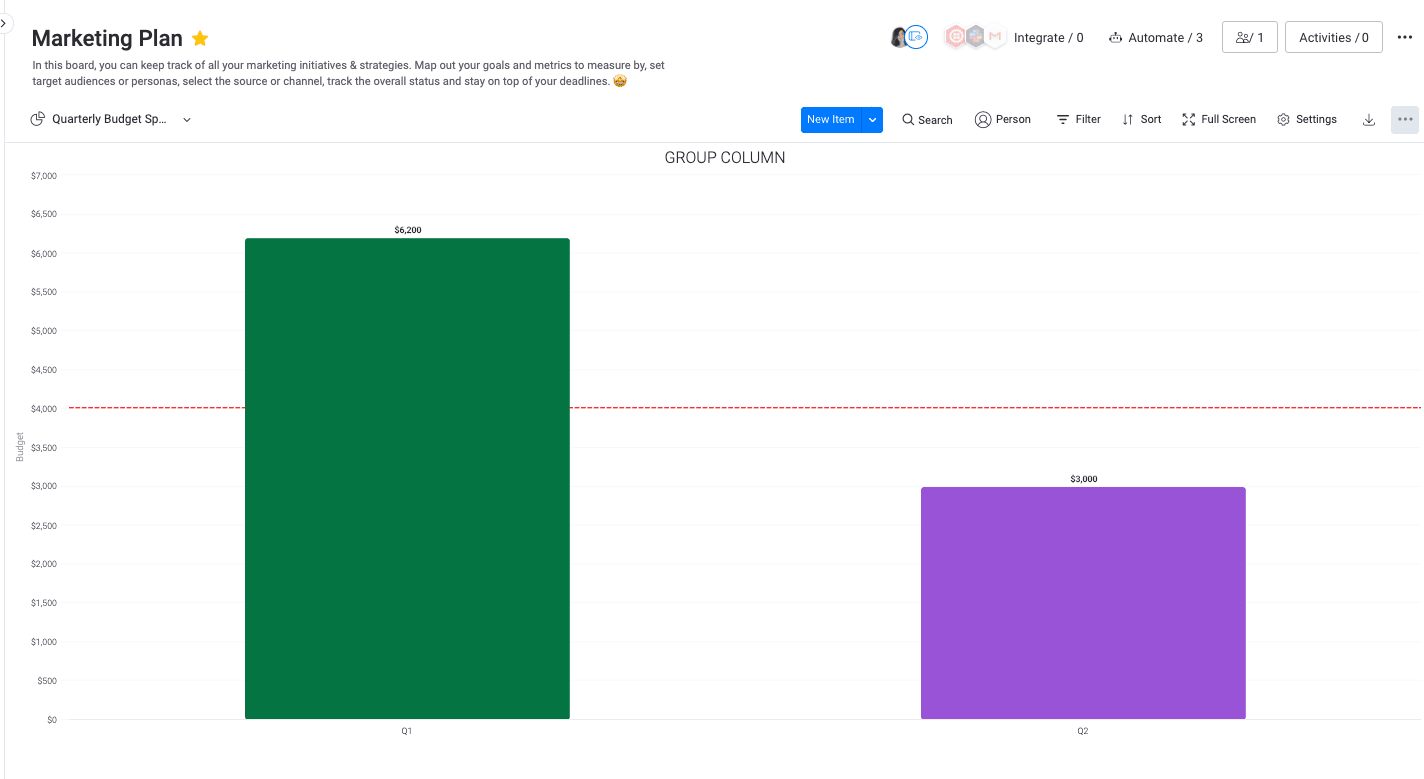Click the download/export chart icon
This screenshot has height=779, width=1424.
click(x=1368, y=119)
